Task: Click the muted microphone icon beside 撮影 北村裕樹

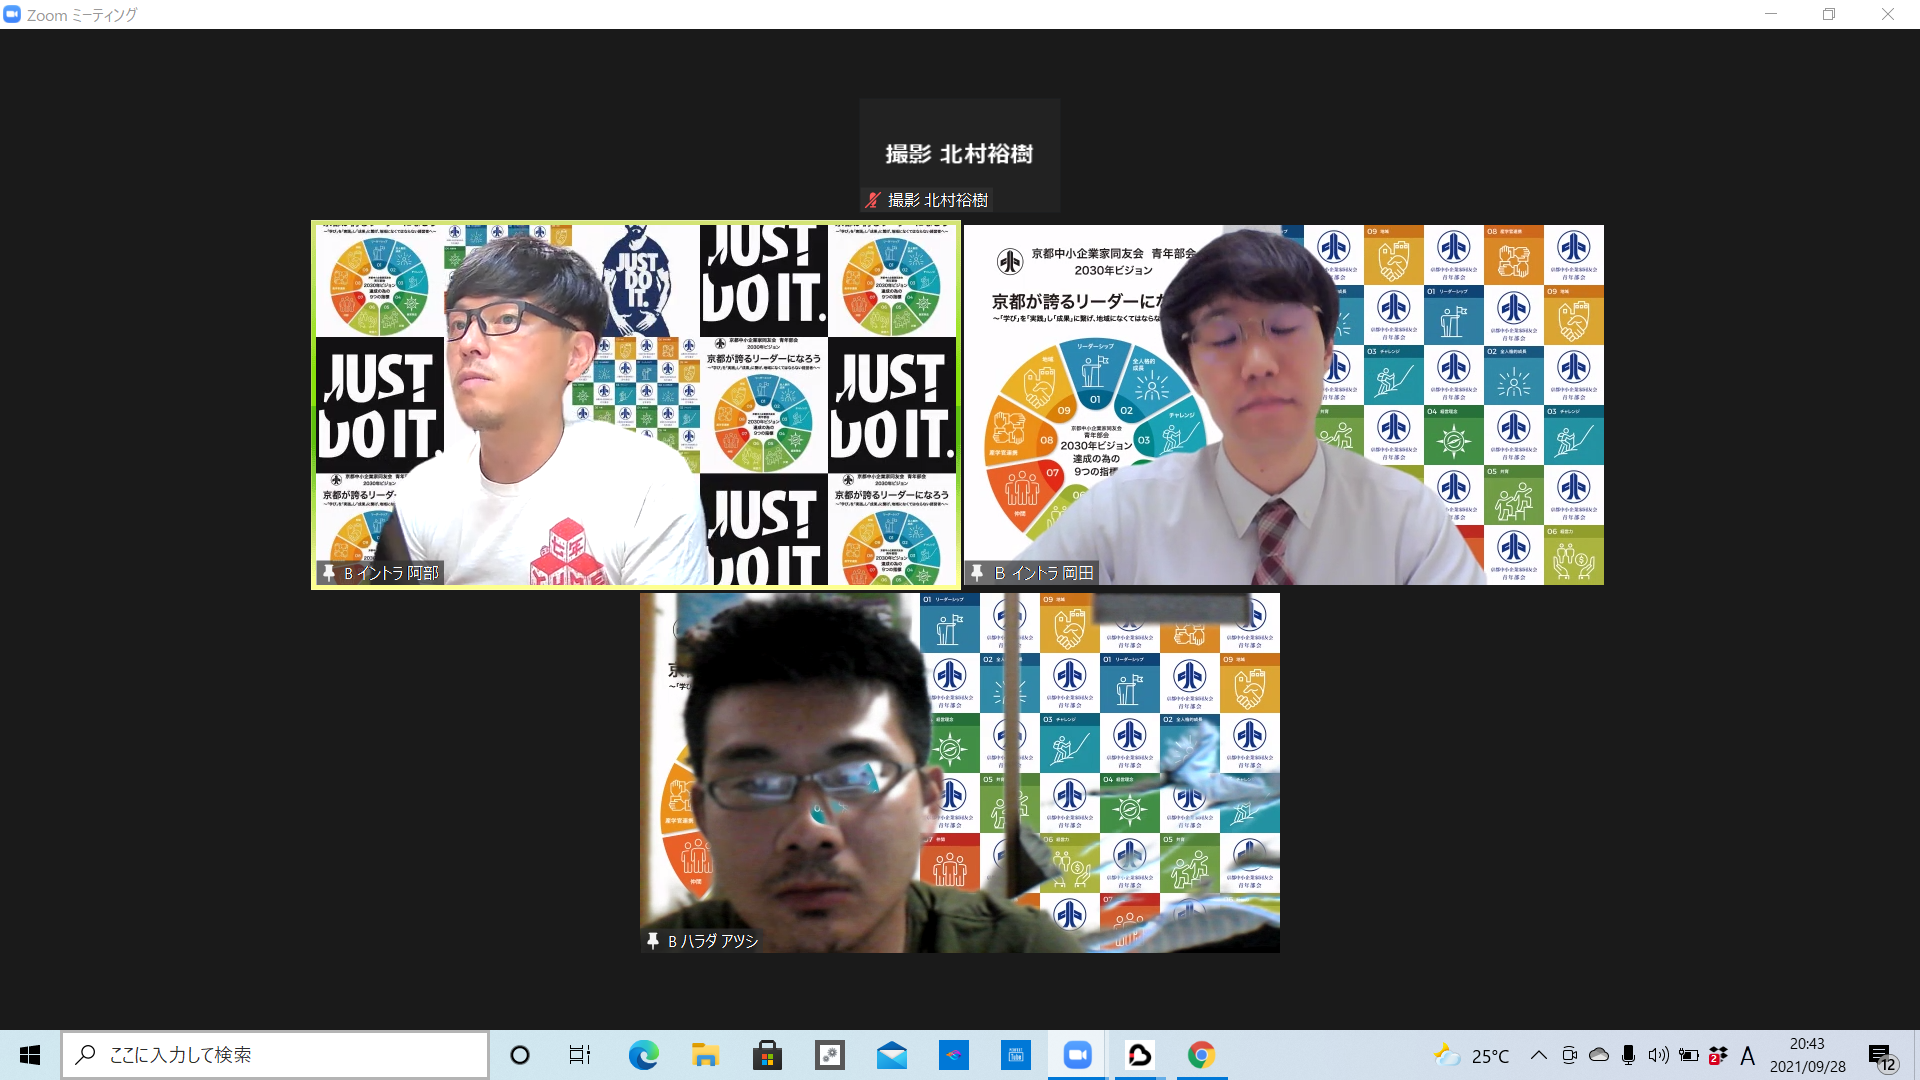Action: pos(873,200)
